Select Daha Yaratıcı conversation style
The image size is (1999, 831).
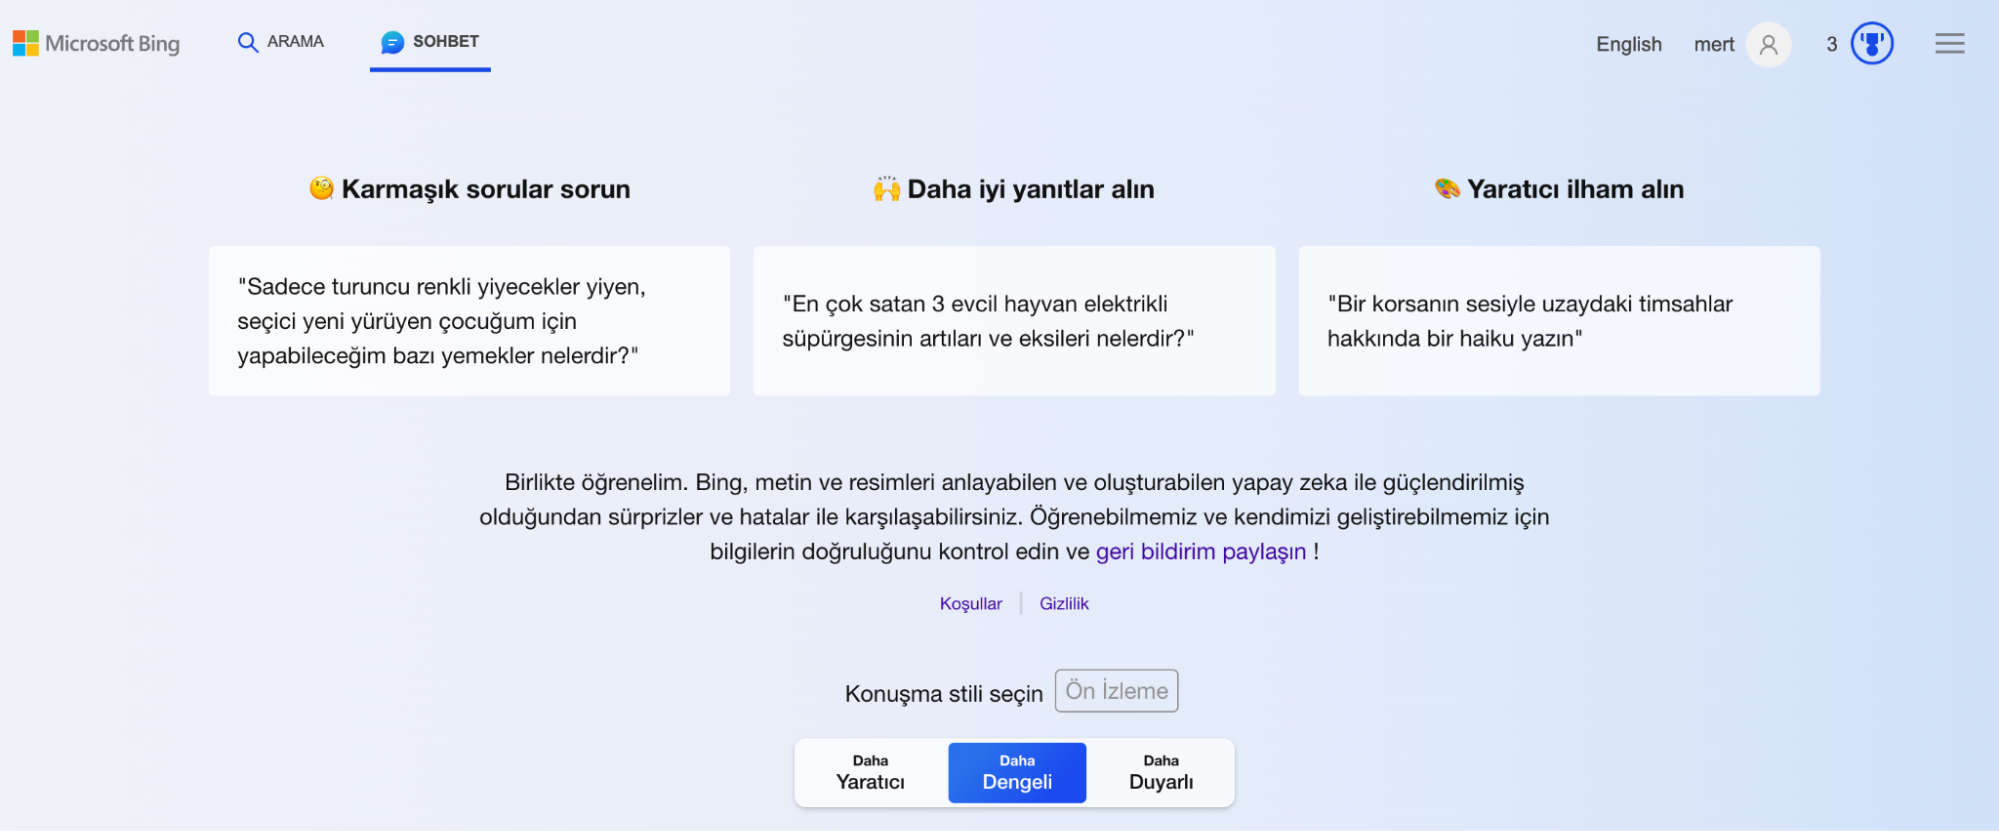point(871,772)
